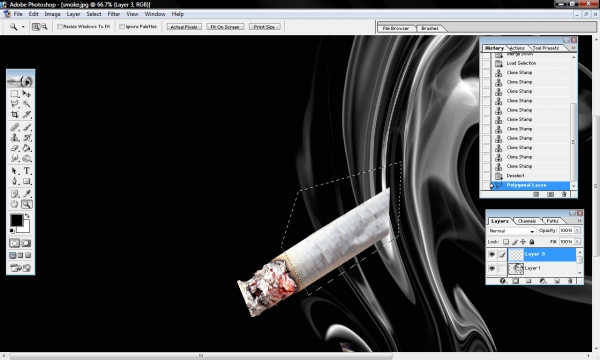This screenshot has height=360, width=600.
Task: Toggle lock transparent pixels in Layers panel
Action: (505, 242)
